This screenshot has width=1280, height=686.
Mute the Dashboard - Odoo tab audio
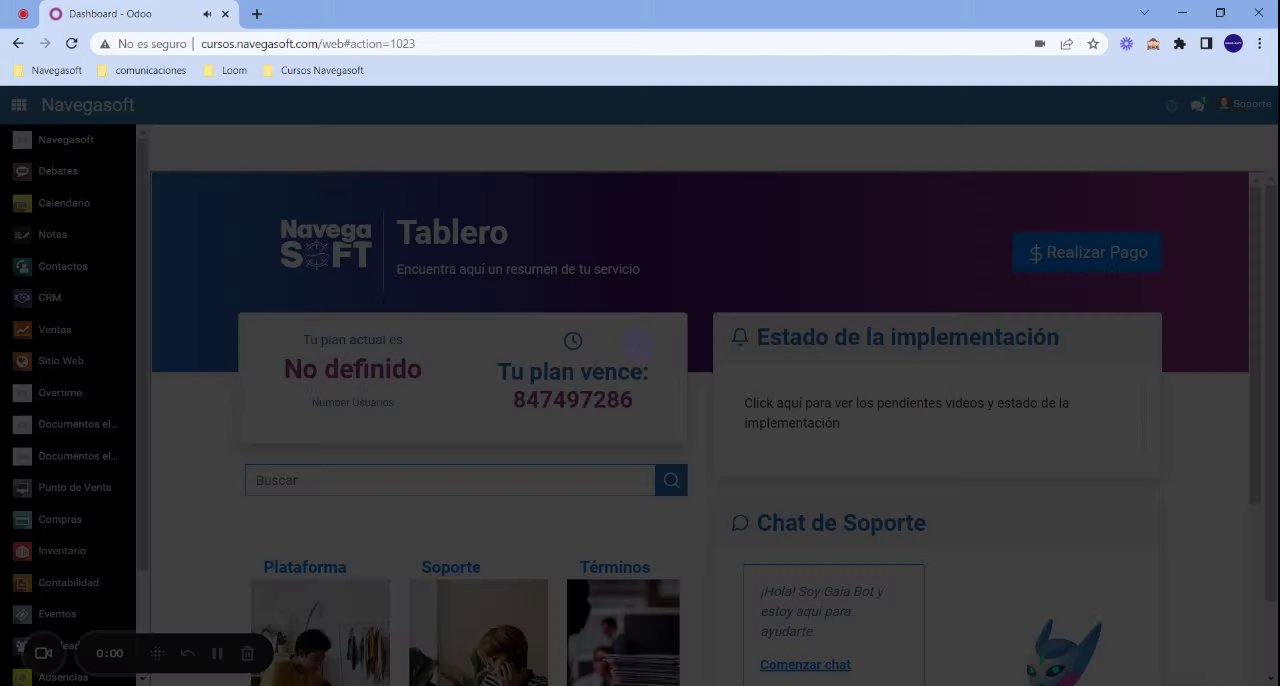[207, 14]
